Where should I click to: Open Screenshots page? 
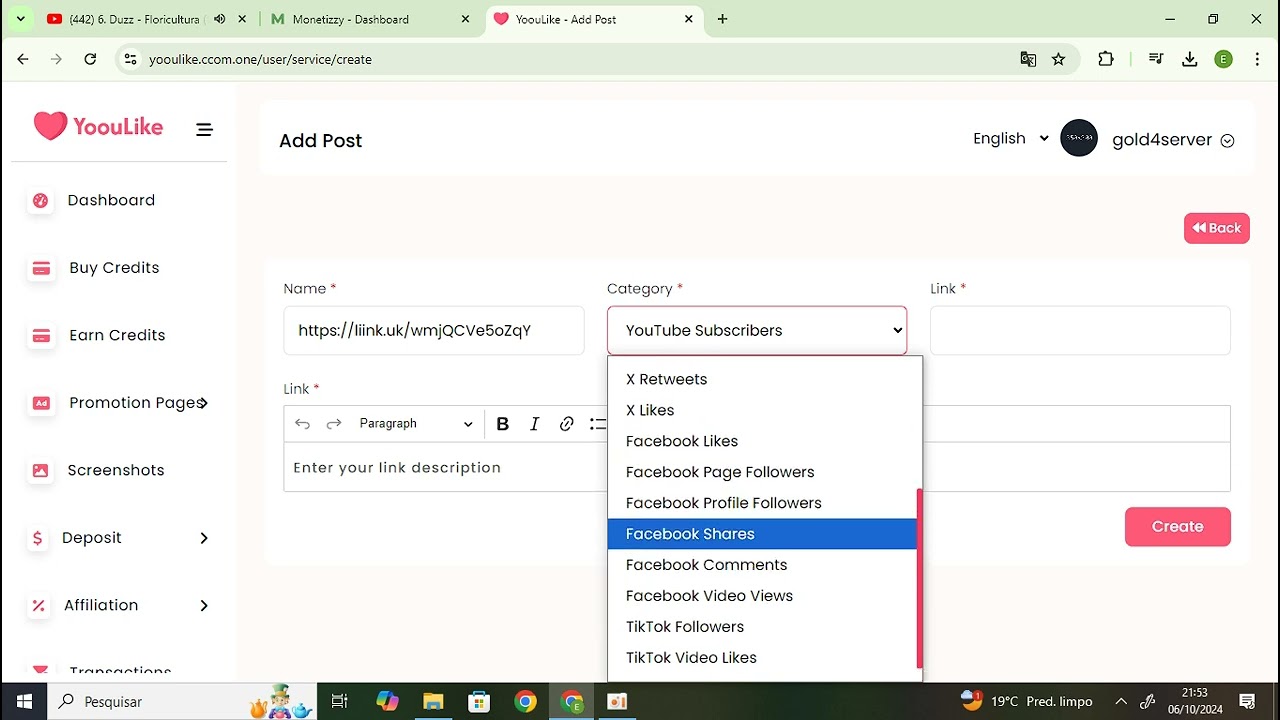click(x=116, y=470)
